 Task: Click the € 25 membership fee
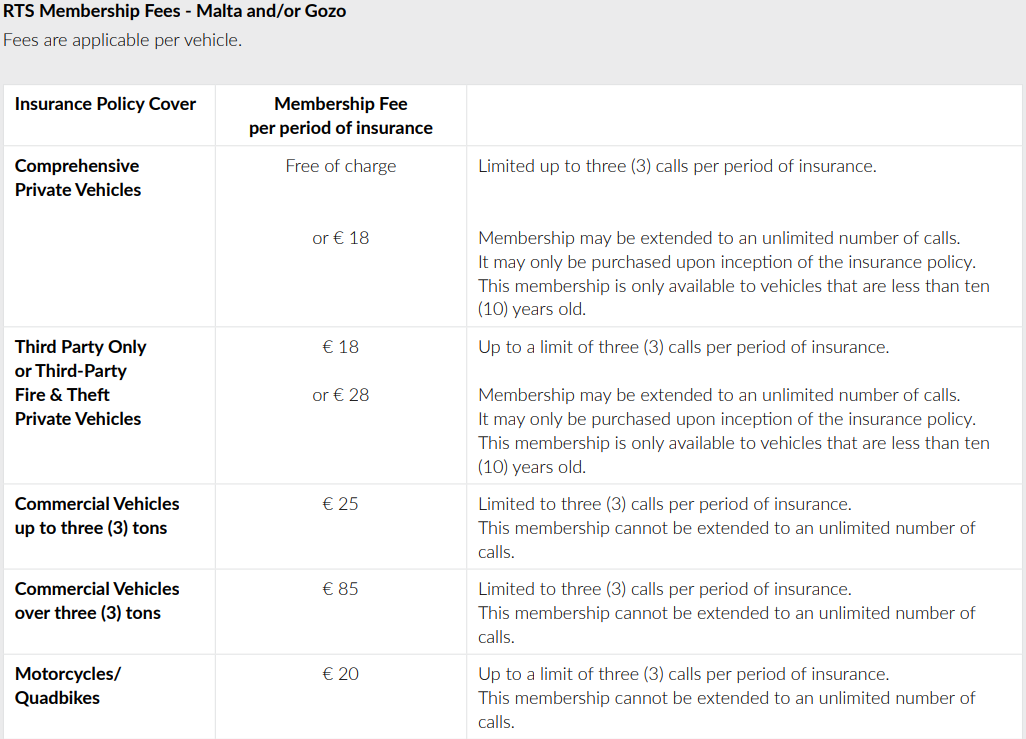pyautogui.click(x=340, y=504)
